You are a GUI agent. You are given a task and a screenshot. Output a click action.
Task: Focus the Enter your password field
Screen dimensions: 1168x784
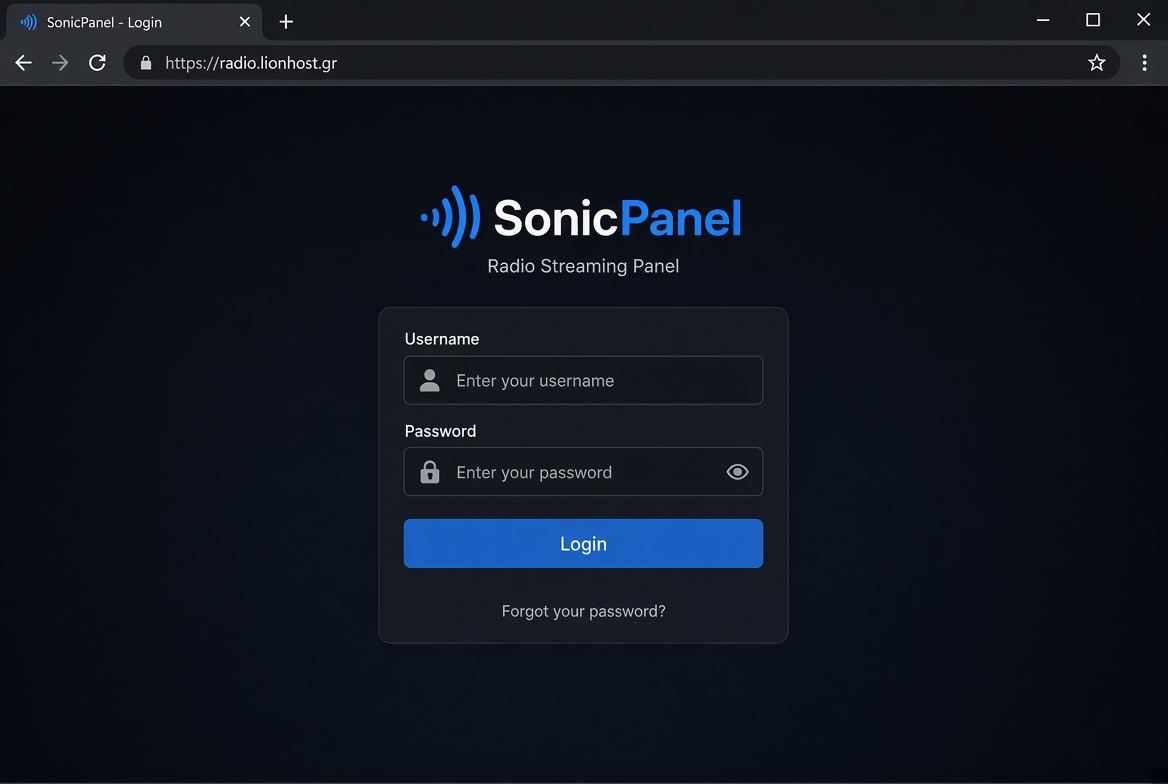coord(583,472)
